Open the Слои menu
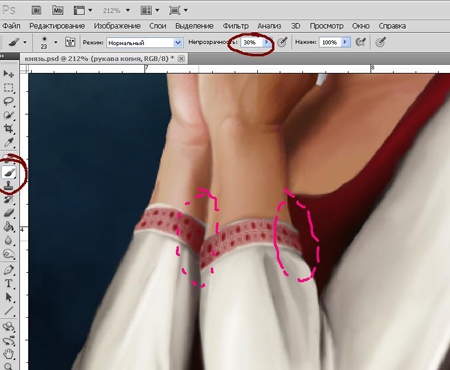This screenshot has height=370, width=450. click(158, 26)
